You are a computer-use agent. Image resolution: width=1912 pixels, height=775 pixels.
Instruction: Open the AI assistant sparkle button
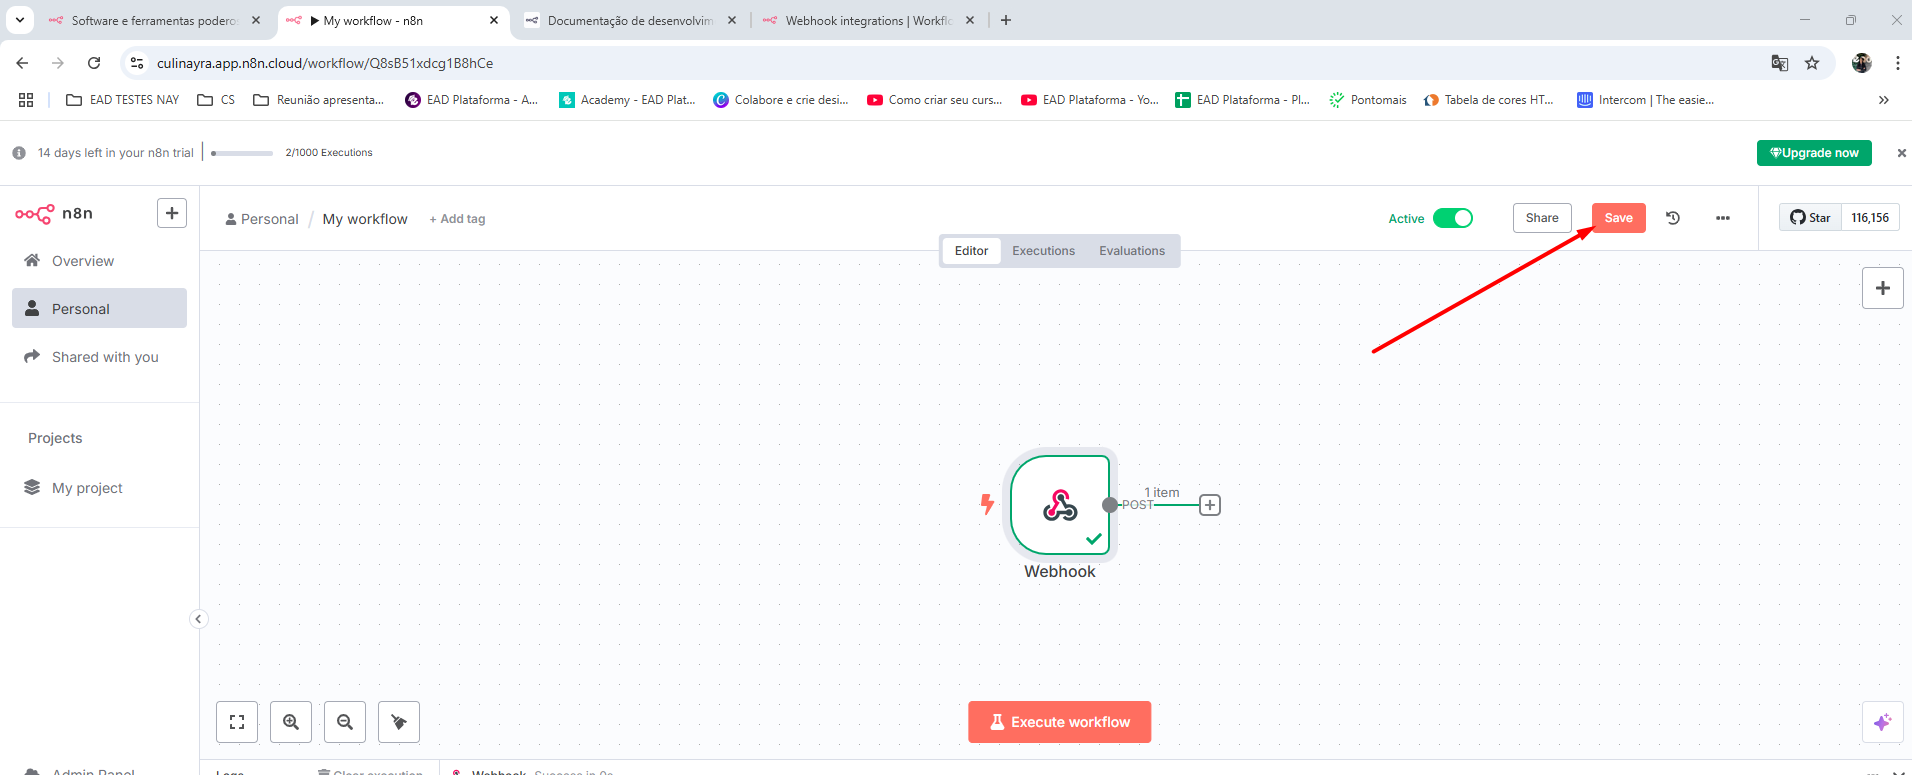click(x=1882, y=722)
